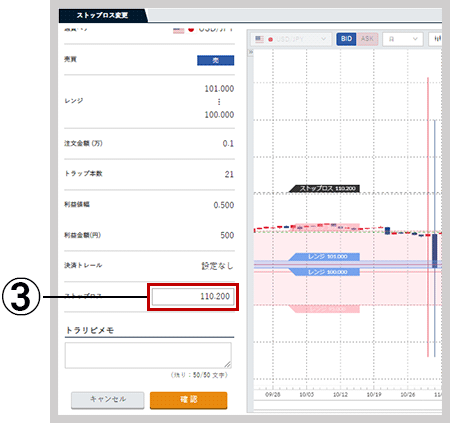The width and height of the screenshot is (450, 423).
Task: Collapse the chart side panel arrow
Action: pyautogui.click(x=250, y=52)
